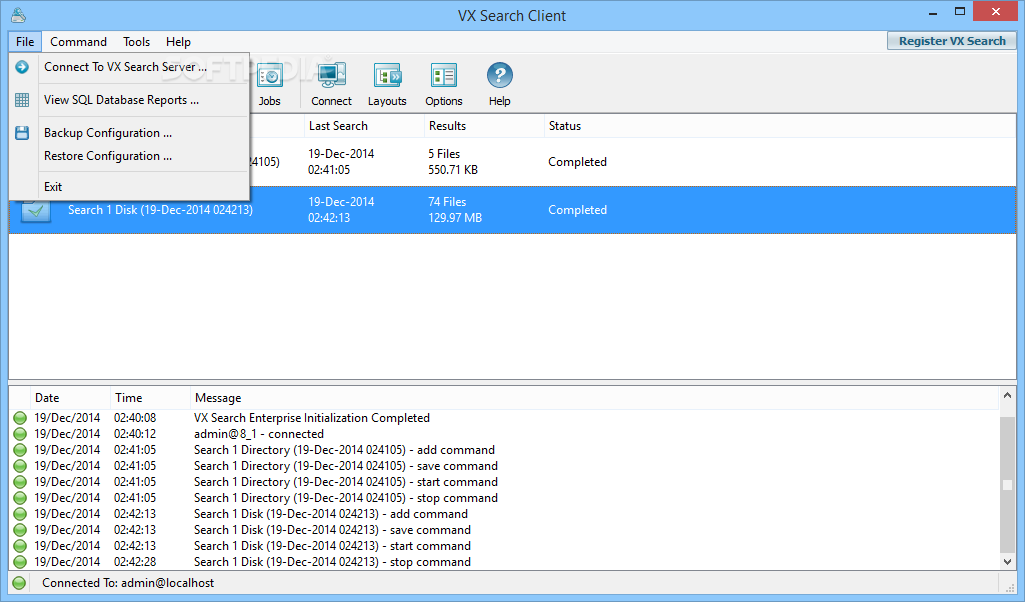
Task: Click the green status icon of the 02:40:12 log entry
Action: click(20, 434)
